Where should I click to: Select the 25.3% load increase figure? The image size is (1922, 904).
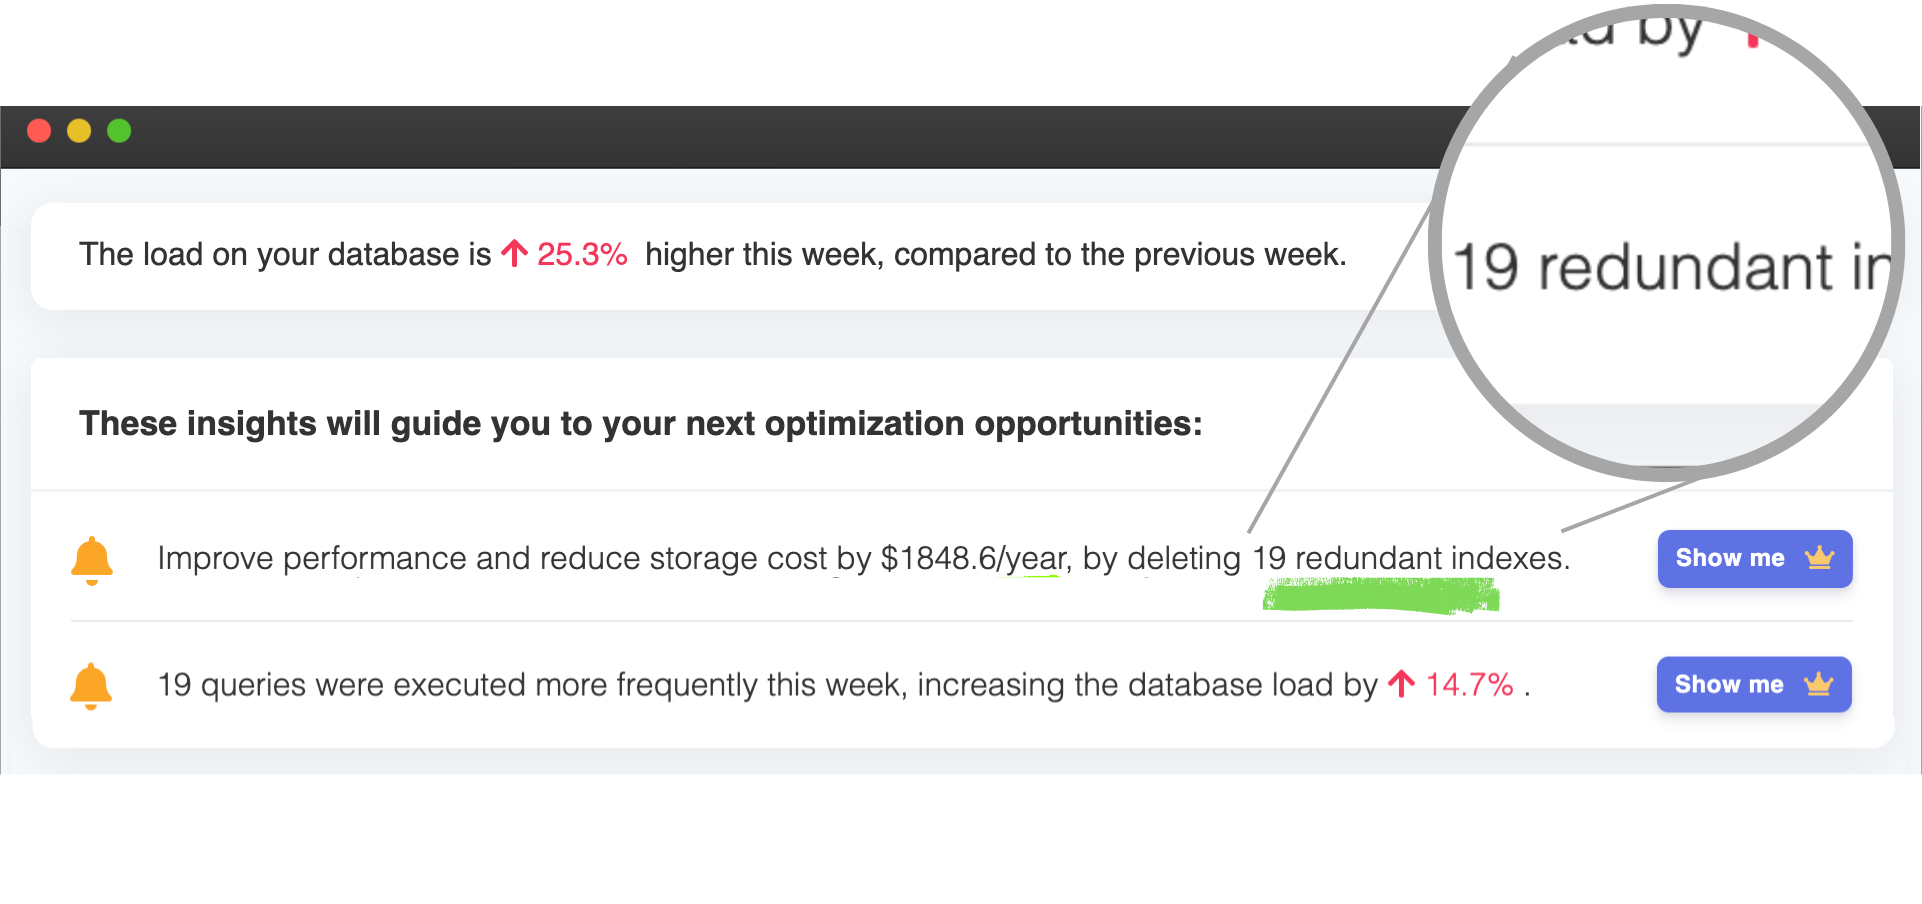582,254
